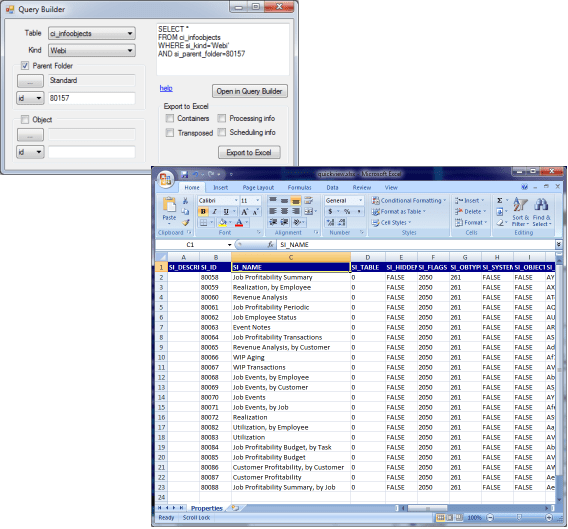Select the Properties sheet tab
Screen dimensions: 568x529
click(x=206, y=508)
